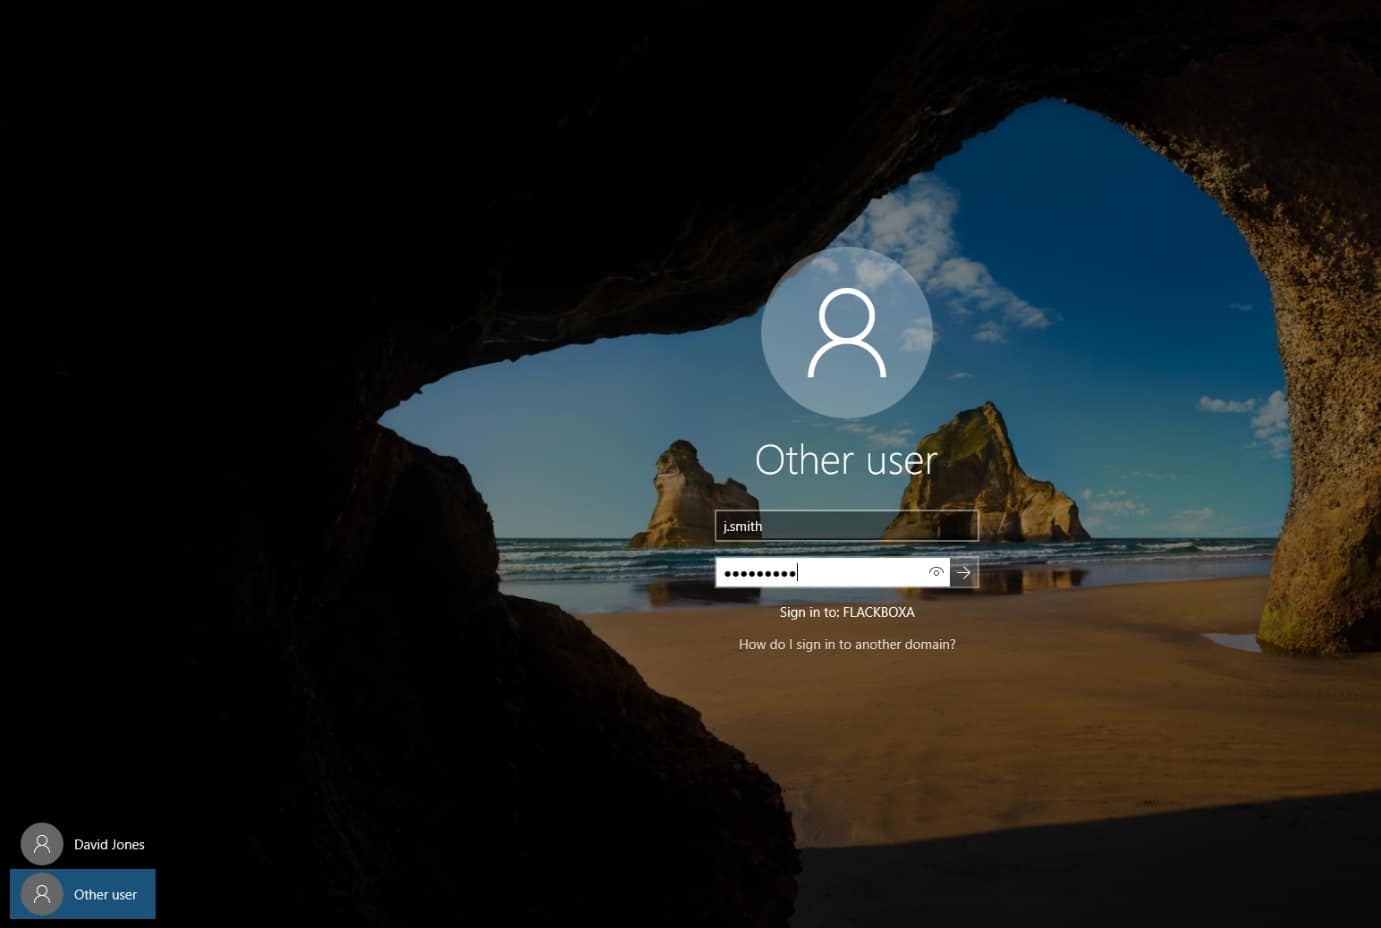Select the David Jones name label

coord(109,845)
